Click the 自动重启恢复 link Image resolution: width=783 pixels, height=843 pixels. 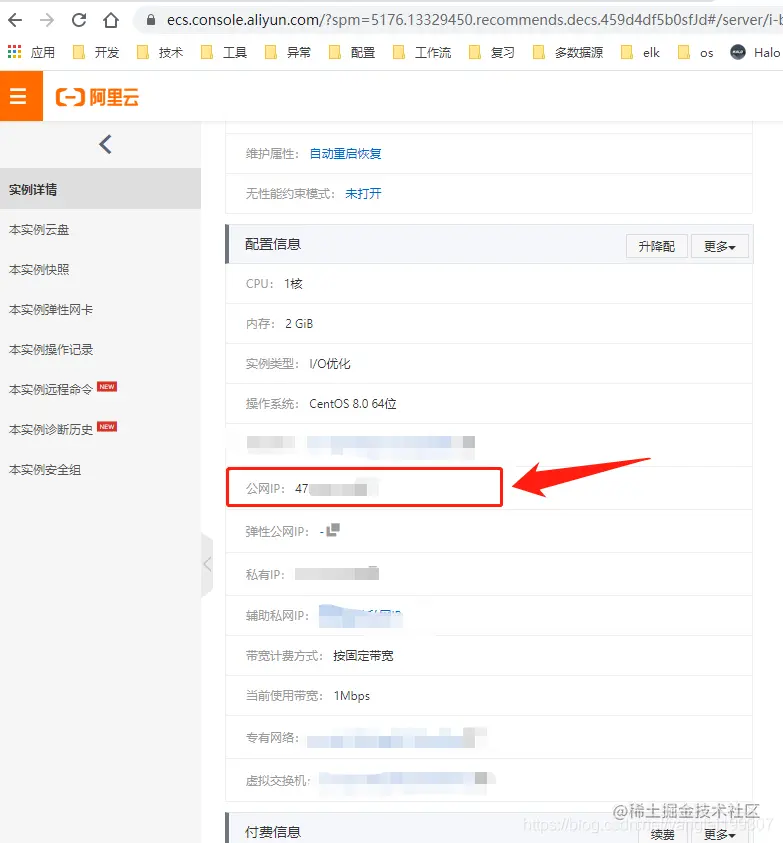(x=345, y=154)
